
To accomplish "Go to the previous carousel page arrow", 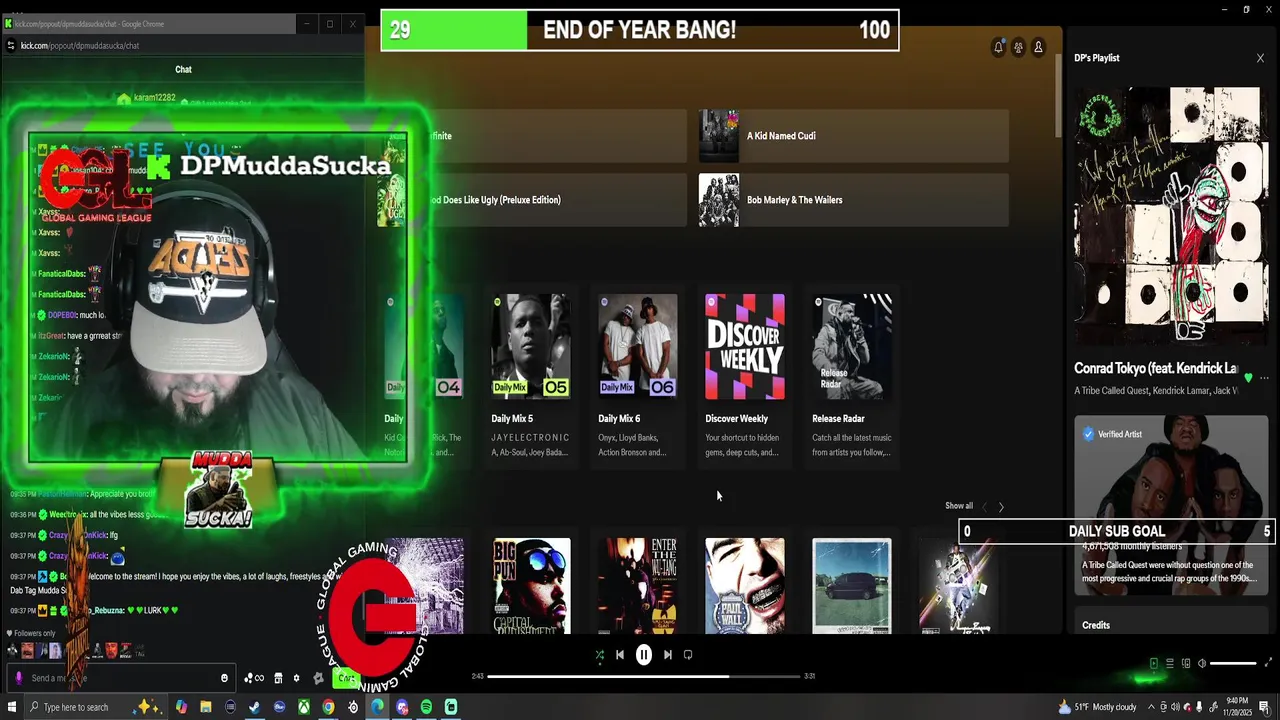I will pos(984,507).
